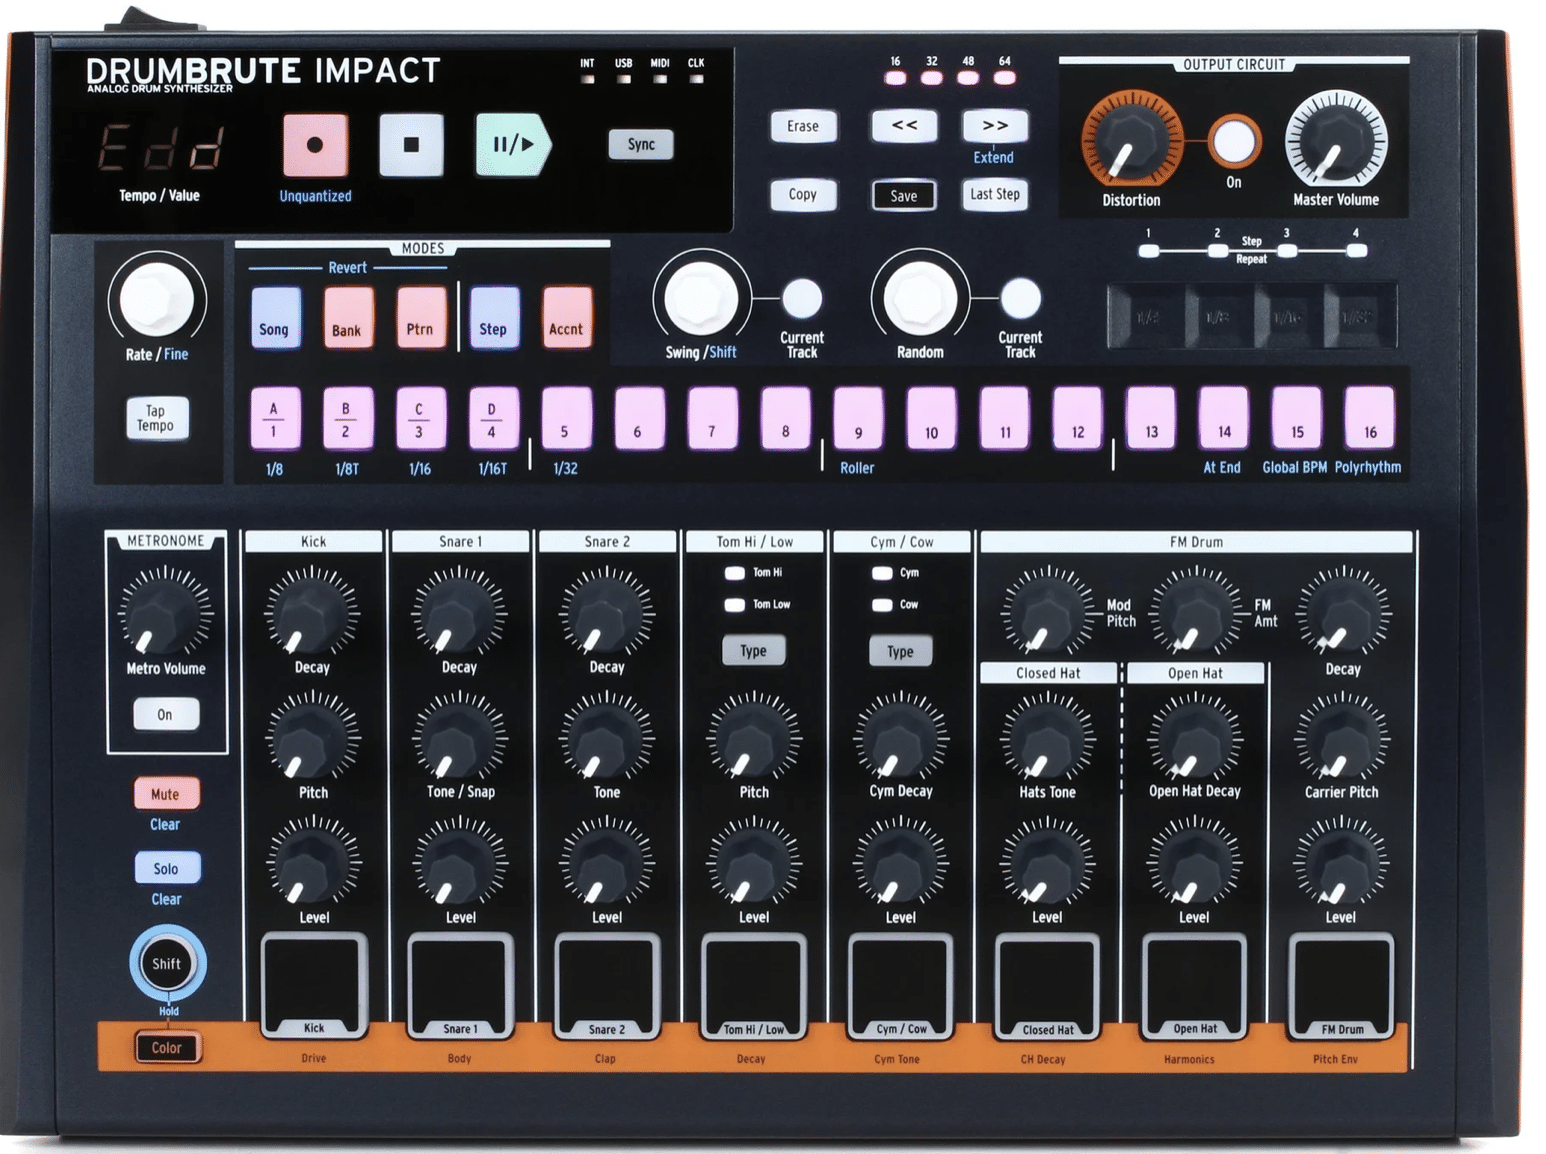Hit the Kick drum pad
The image size is (1546, 1154).
(314, 986)
